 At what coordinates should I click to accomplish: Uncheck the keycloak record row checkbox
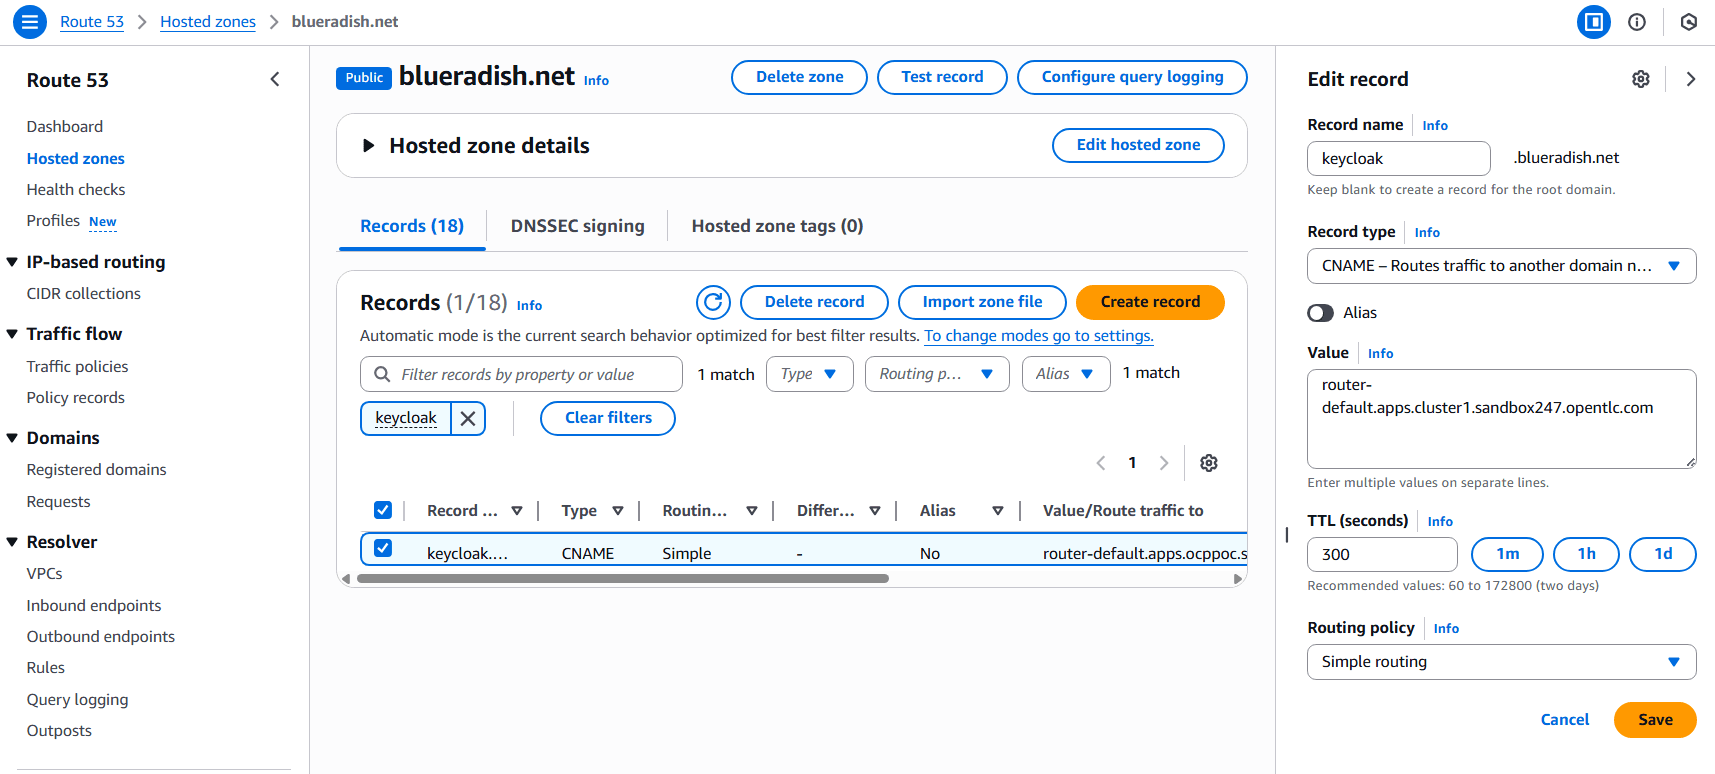coord(383,548)
